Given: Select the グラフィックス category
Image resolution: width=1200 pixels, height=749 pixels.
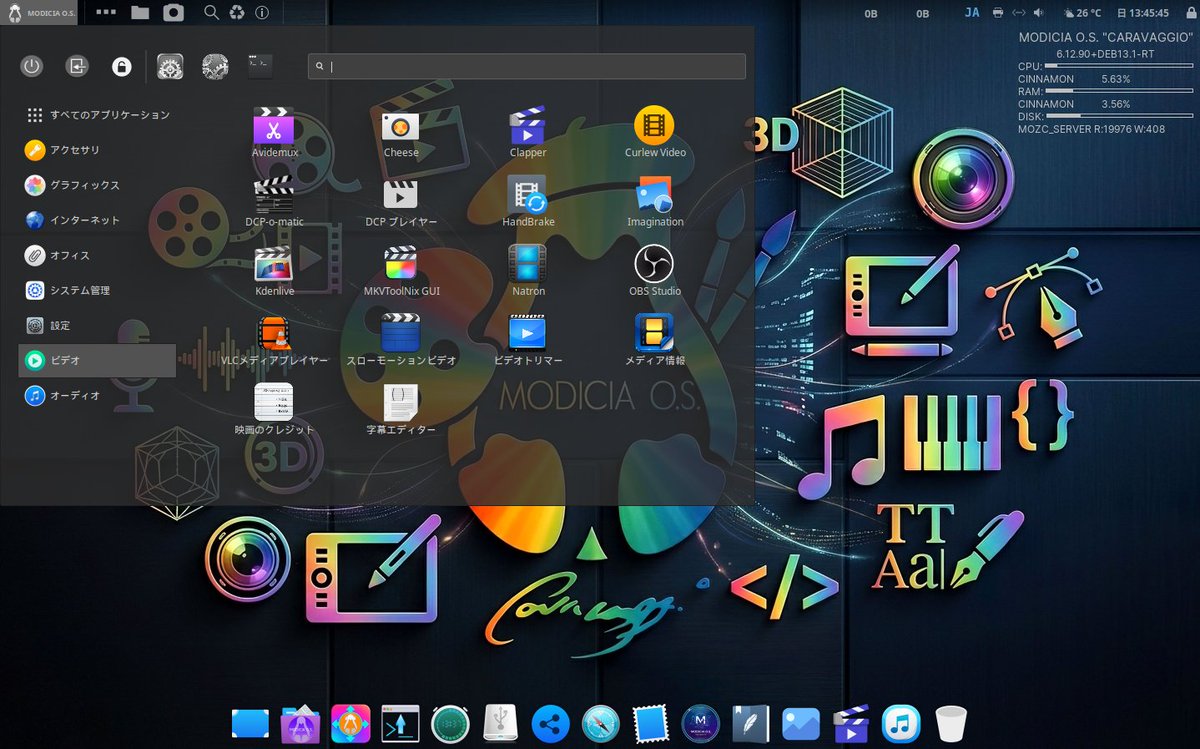Looking at the screenshot, I should [98, 185].
